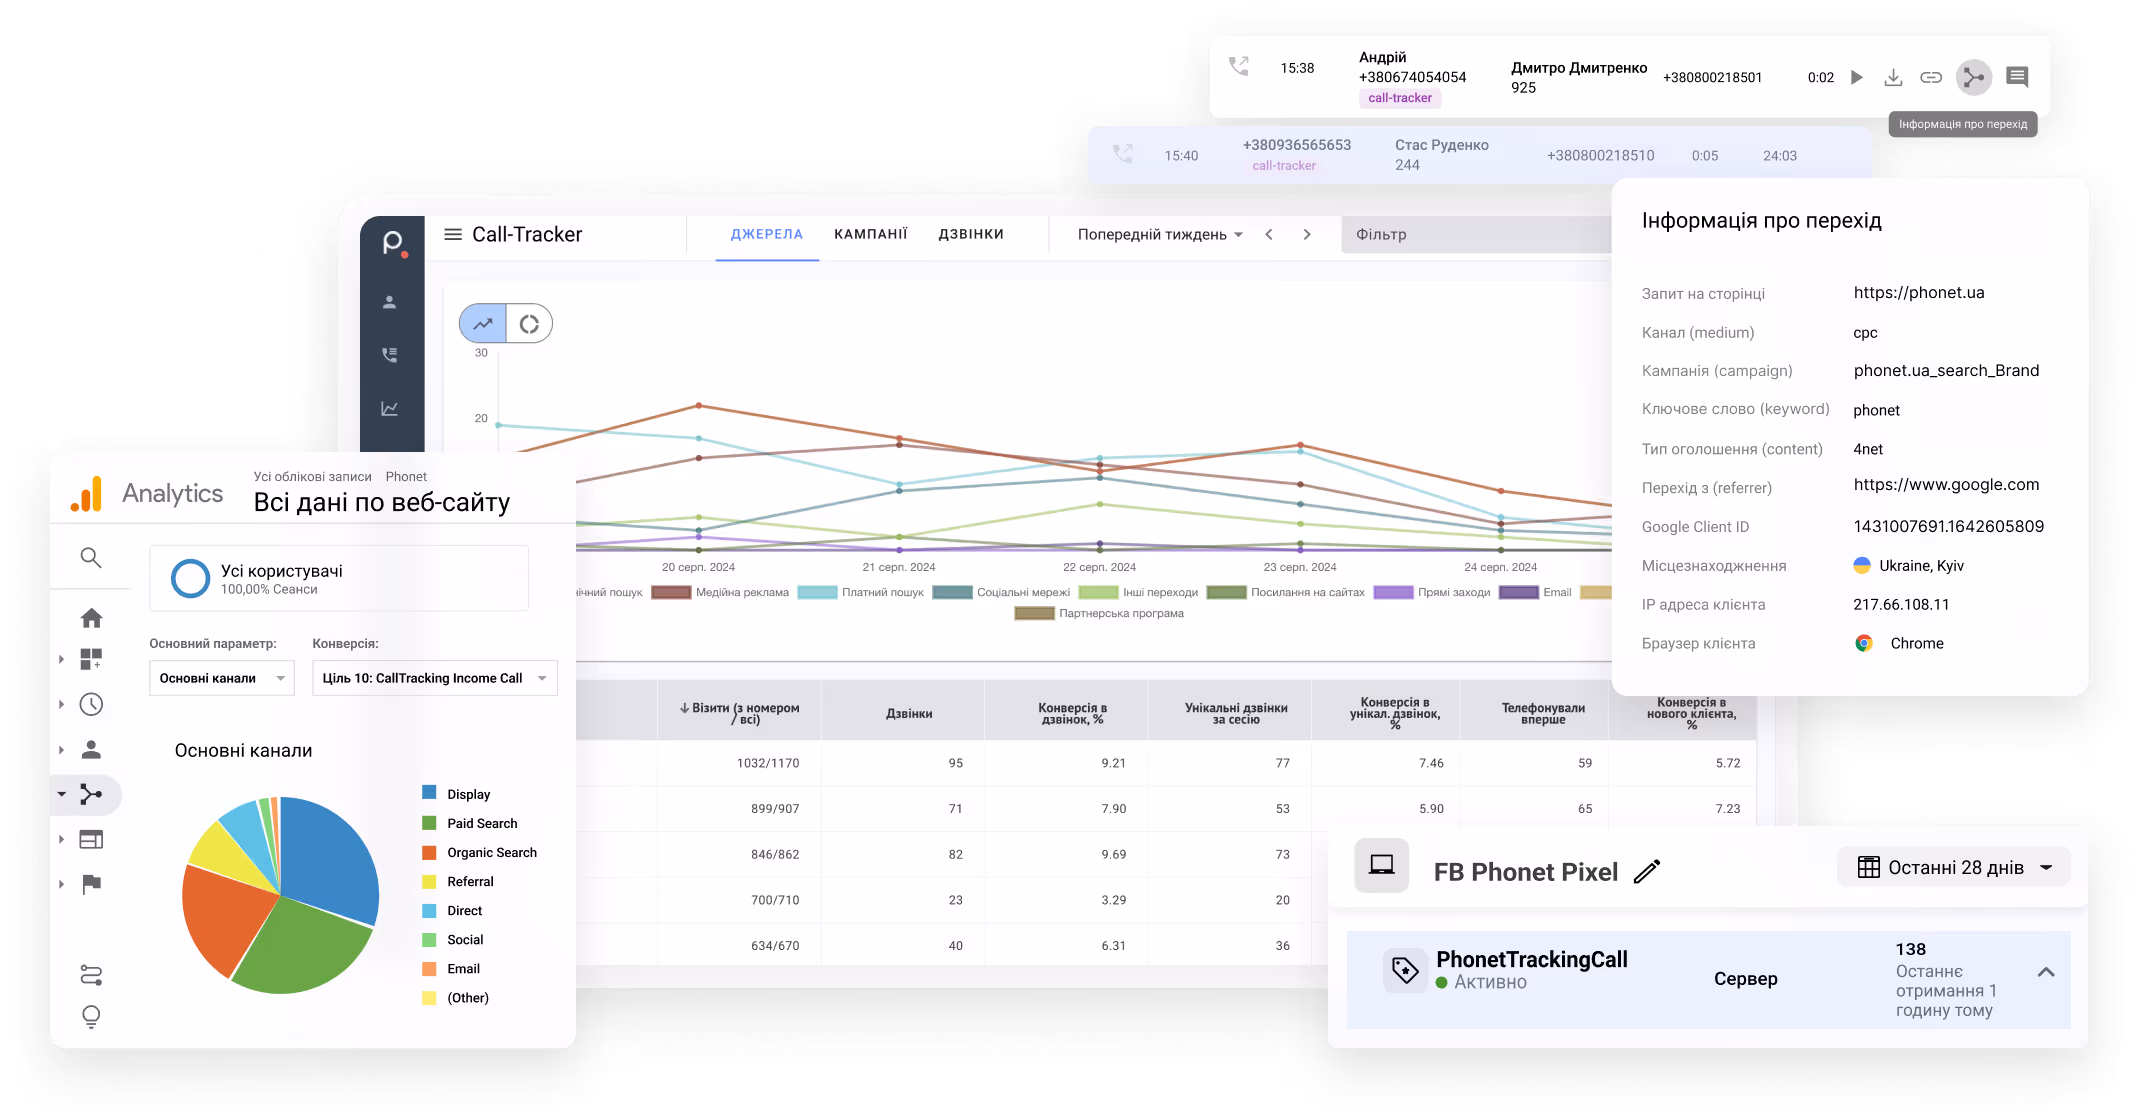Click Display legend color swatch

click(x=429, y=793)
